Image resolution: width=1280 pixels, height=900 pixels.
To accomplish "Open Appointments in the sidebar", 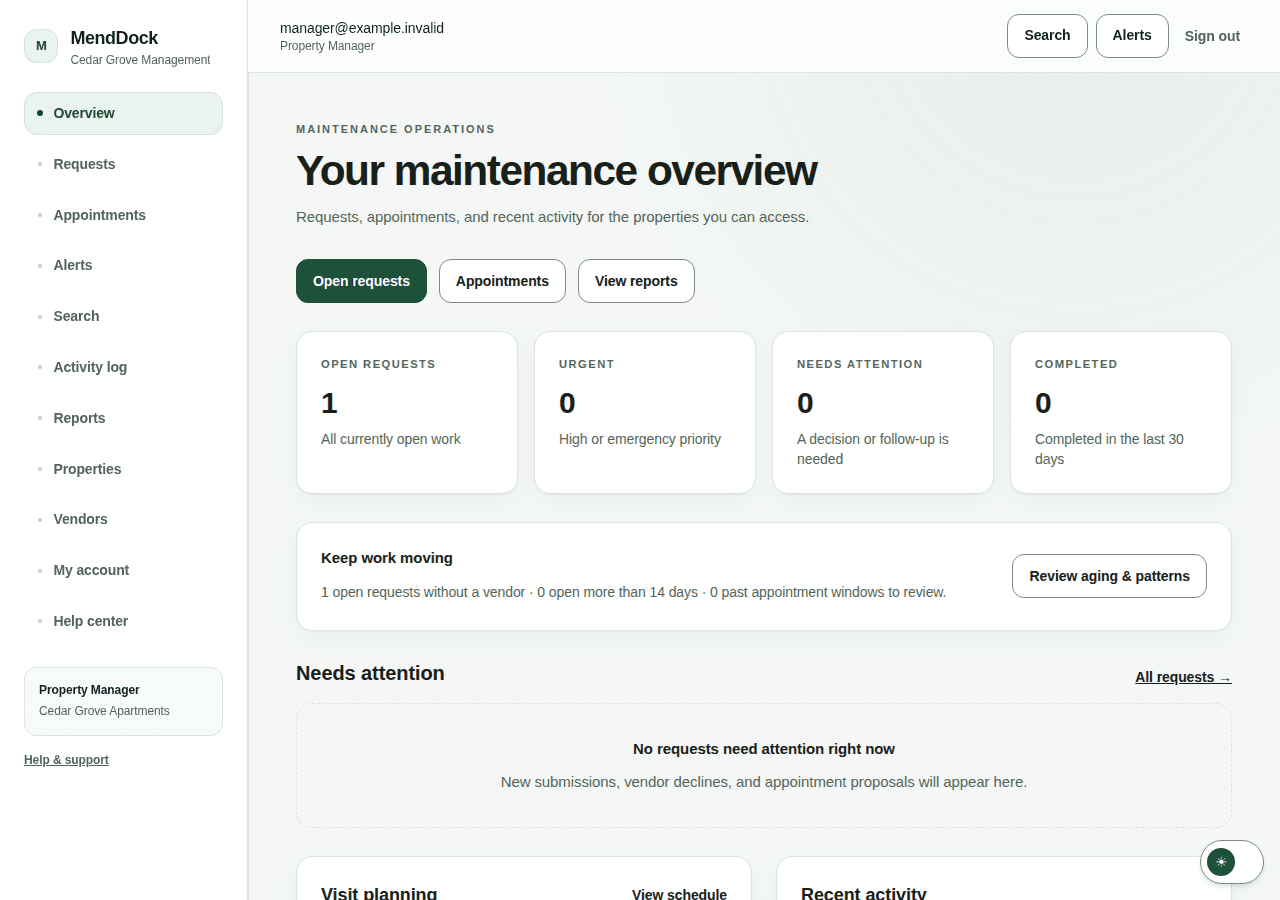I will point(123,215).
